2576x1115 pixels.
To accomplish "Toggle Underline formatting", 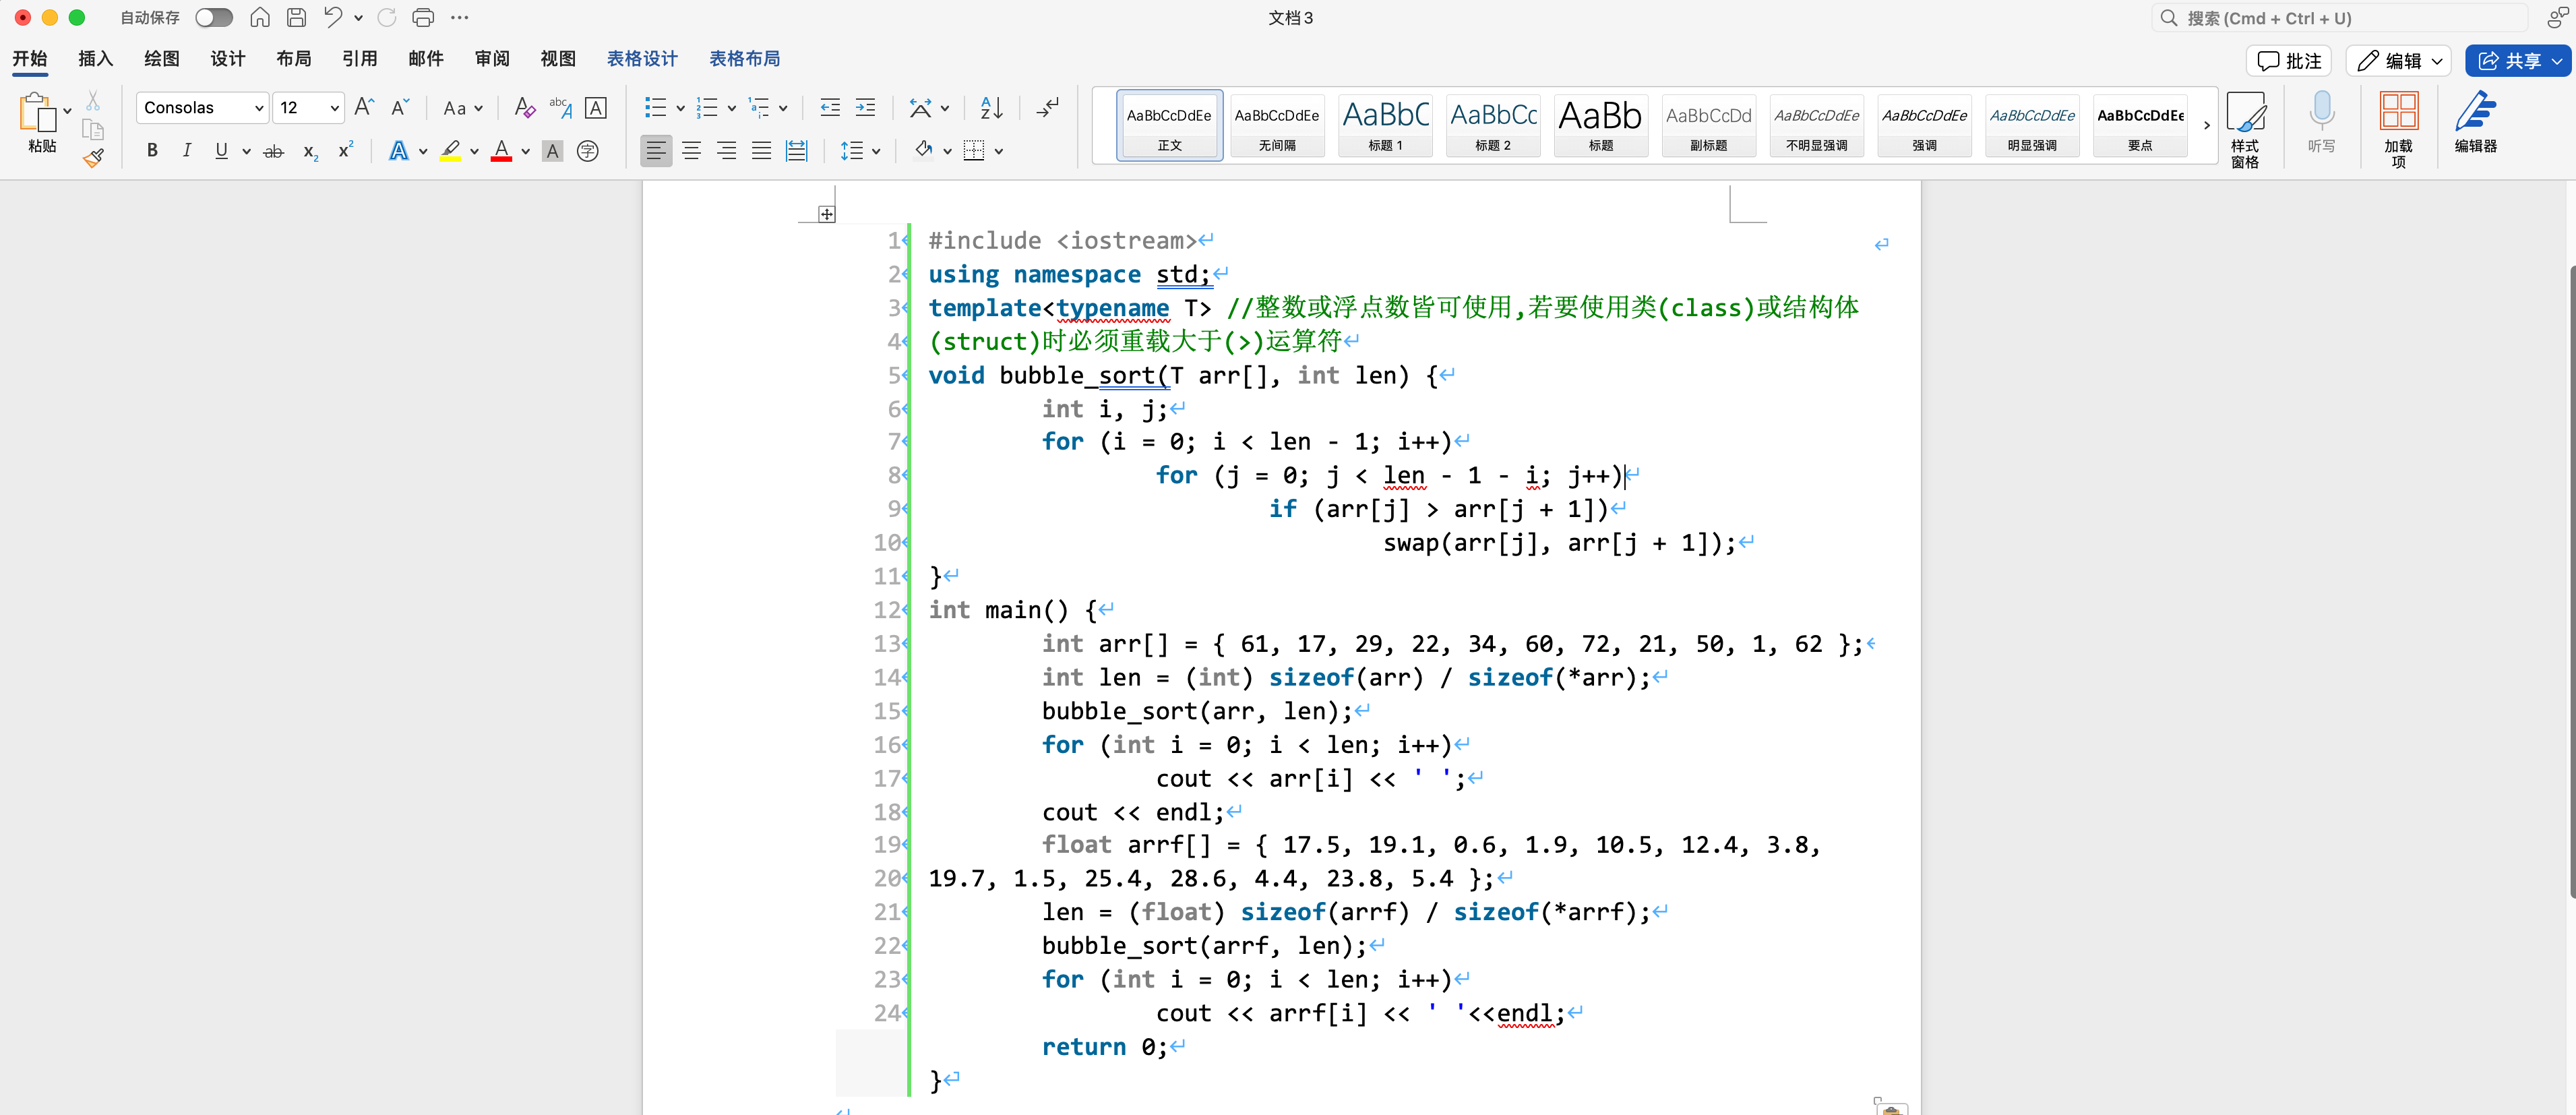I will point(221,151).
